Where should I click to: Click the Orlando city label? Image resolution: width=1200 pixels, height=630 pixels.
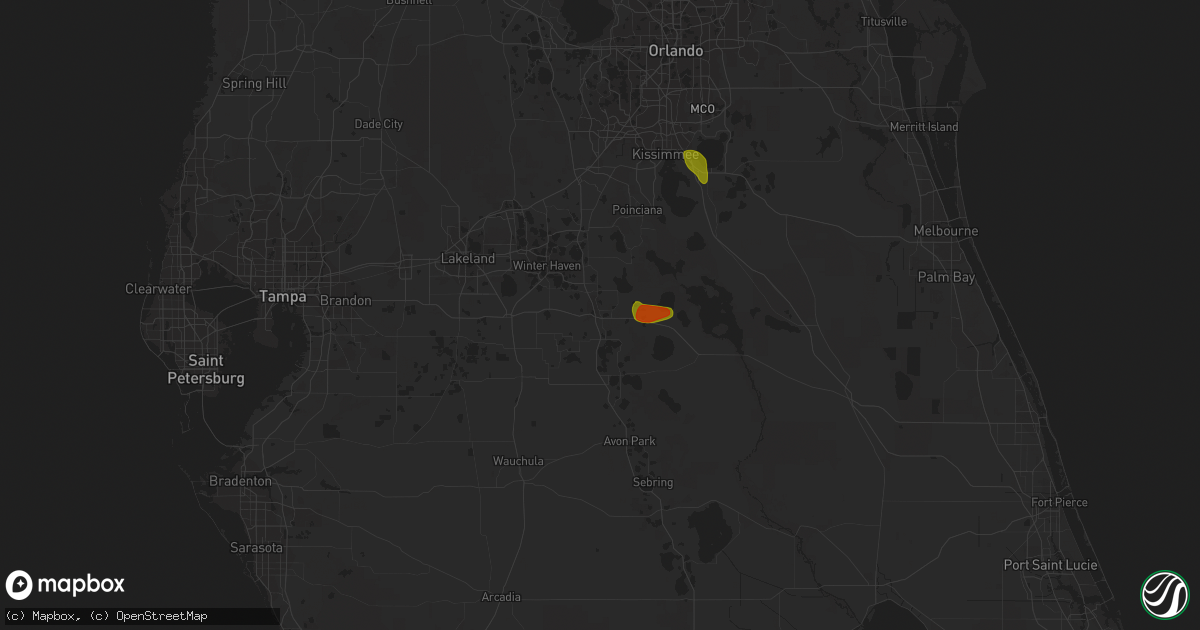(676, 51)
